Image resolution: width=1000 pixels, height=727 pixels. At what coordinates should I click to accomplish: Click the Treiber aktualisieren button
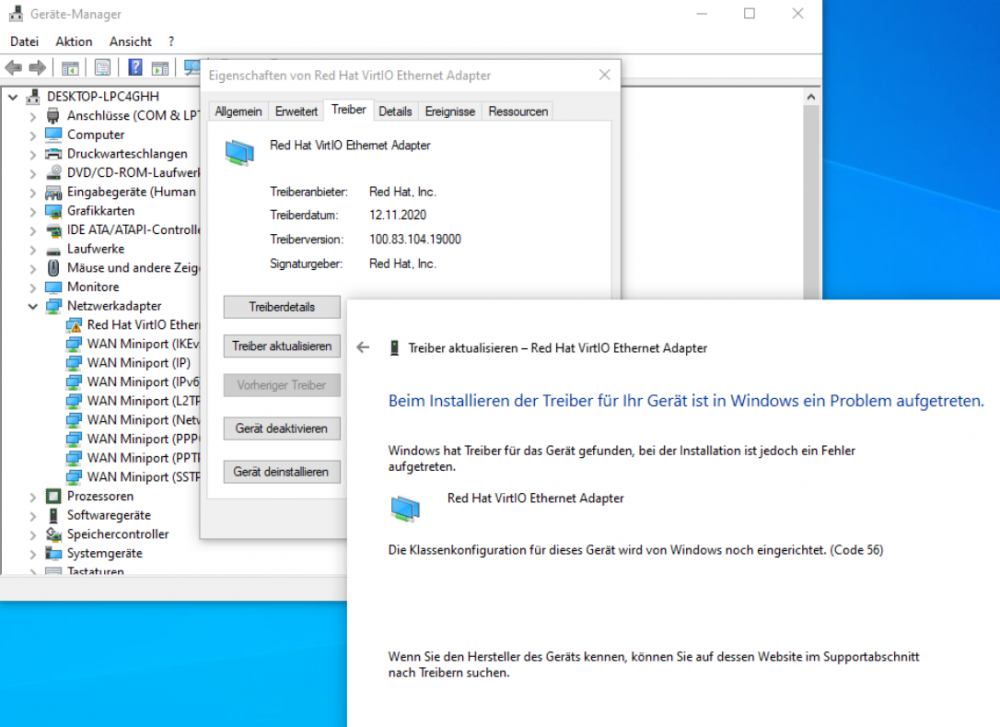tap(282, 346)
